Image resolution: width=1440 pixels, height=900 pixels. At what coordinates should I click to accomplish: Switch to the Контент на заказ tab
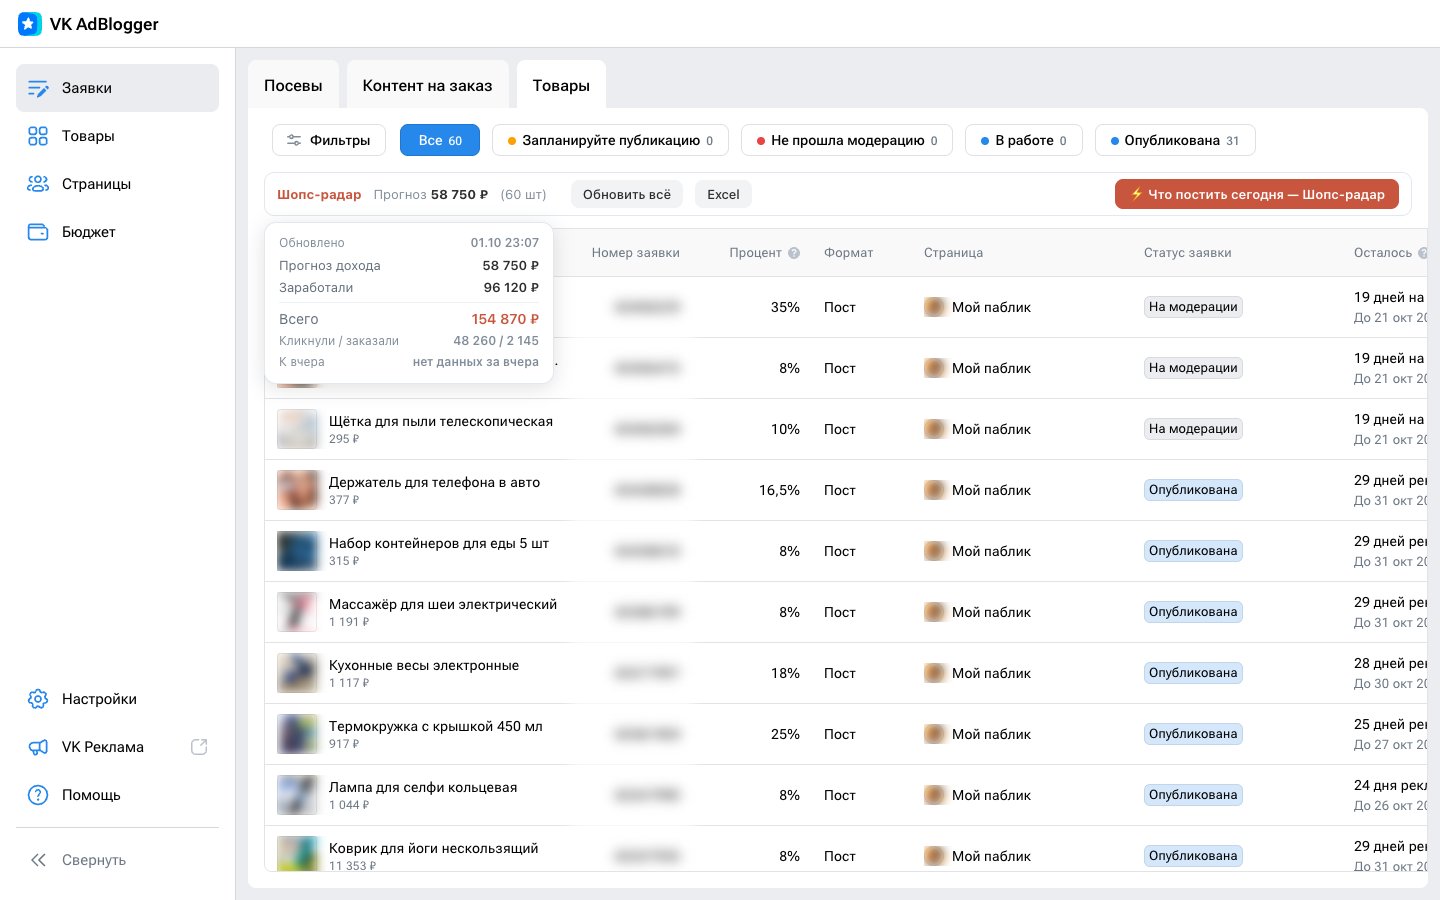click(x=427, y=86)
